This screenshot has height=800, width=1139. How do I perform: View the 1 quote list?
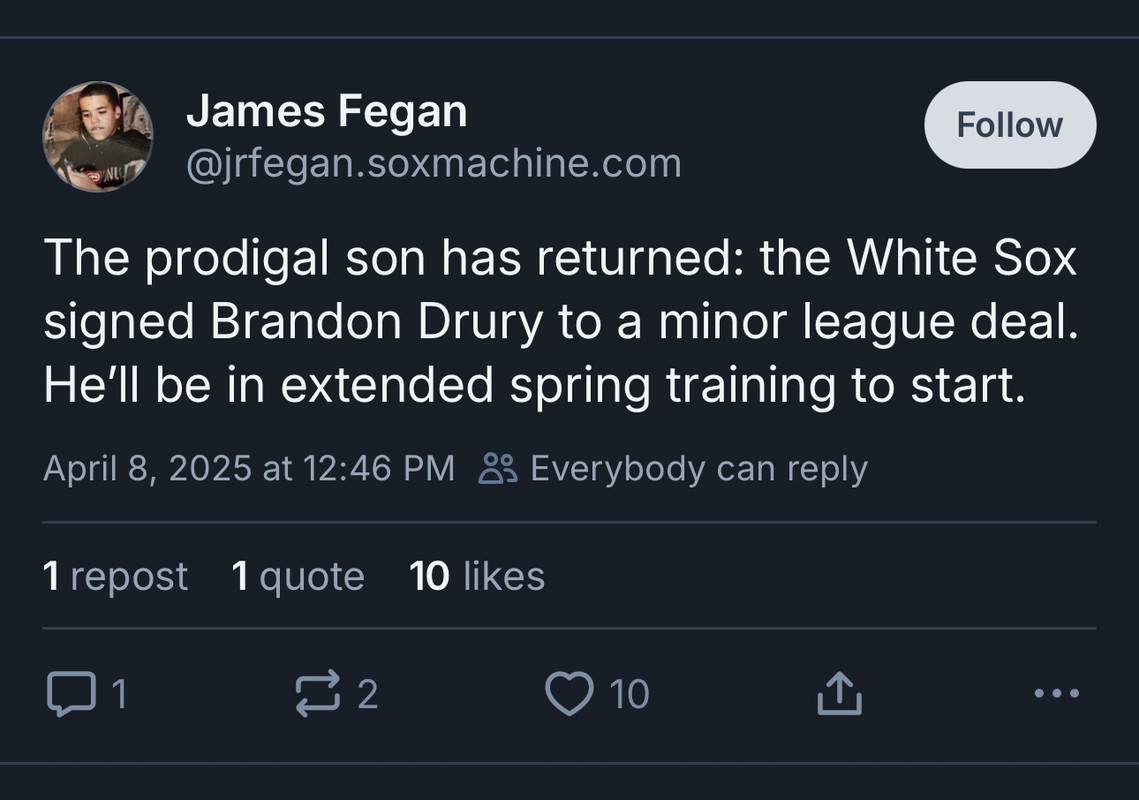[x=297, y=576]
